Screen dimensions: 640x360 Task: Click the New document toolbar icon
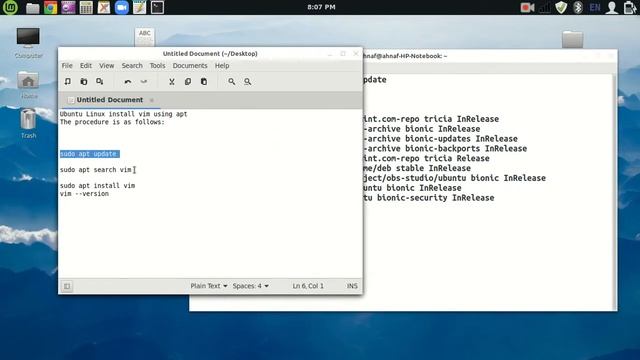click(x=68, y=82)
